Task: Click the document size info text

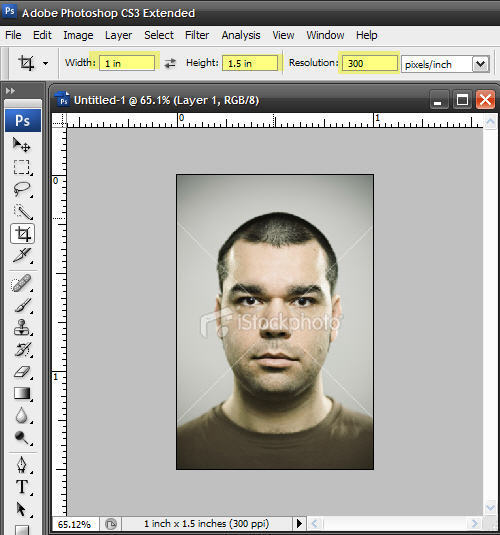Action: click(x=207, y=524)
